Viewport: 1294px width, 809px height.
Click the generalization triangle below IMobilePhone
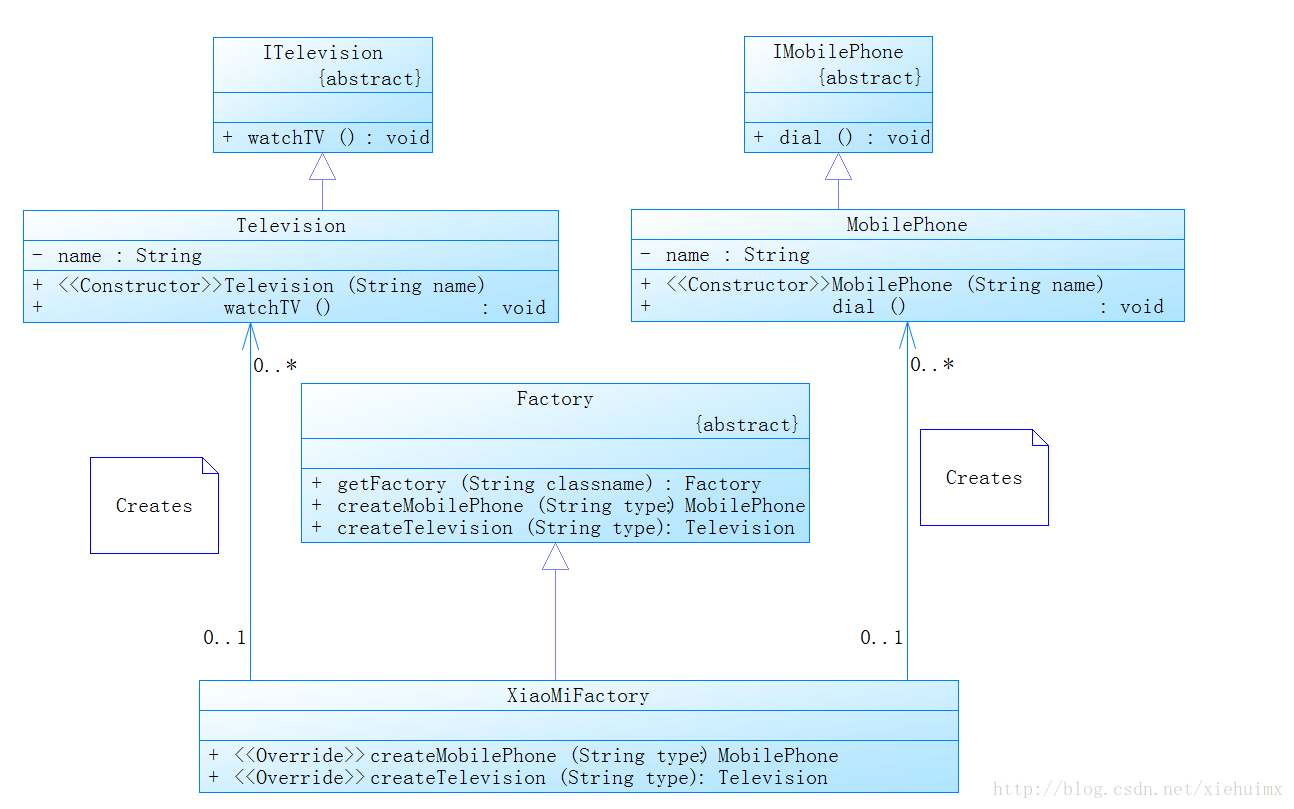pos(838,167)
